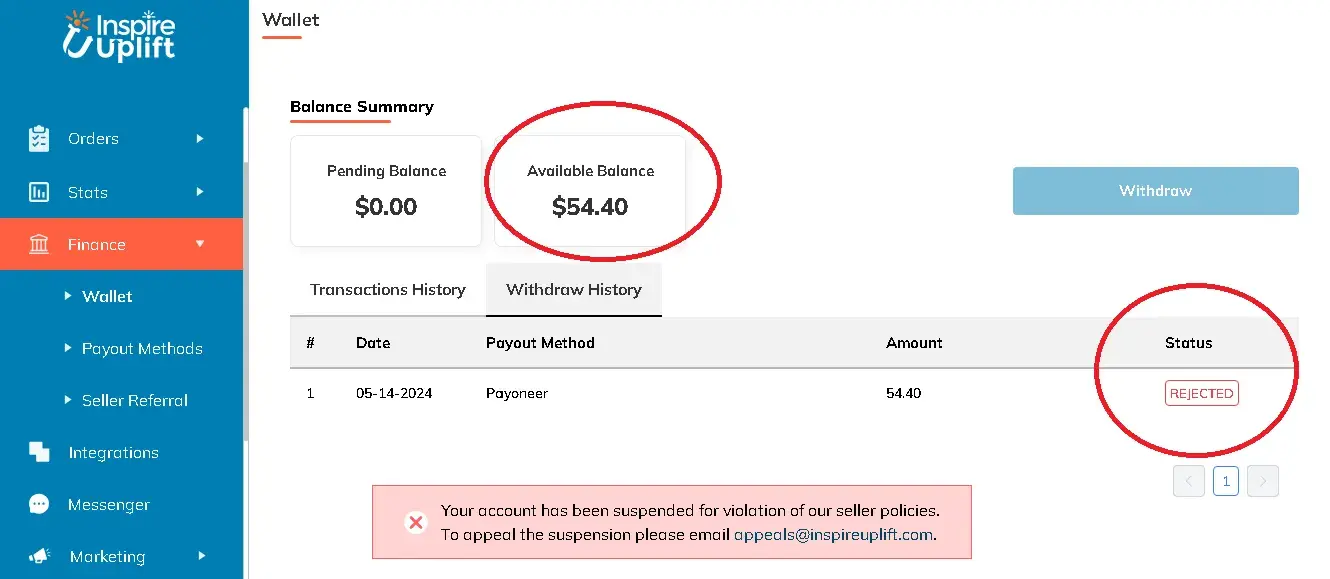Click the Finance bank icon
The image size is (1330, 579).
(39, 244)
